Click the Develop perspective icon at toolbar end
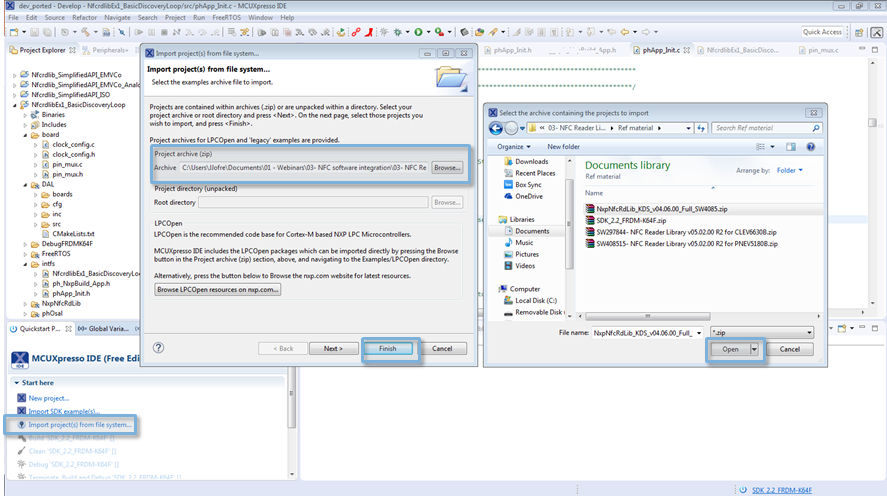 (x=877, y=33)
